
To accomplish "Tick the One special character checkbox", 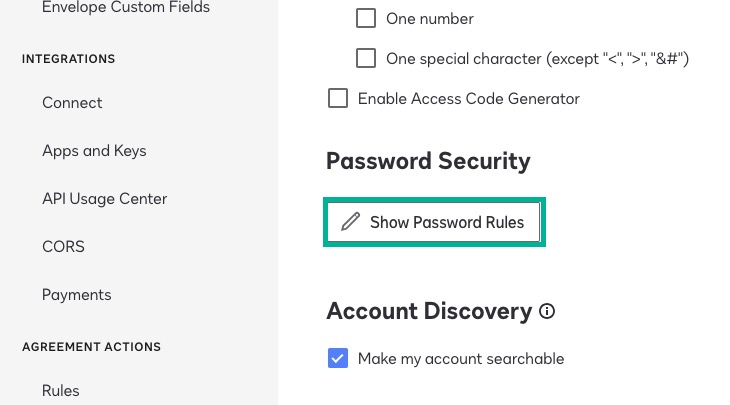I will (366, 59).
